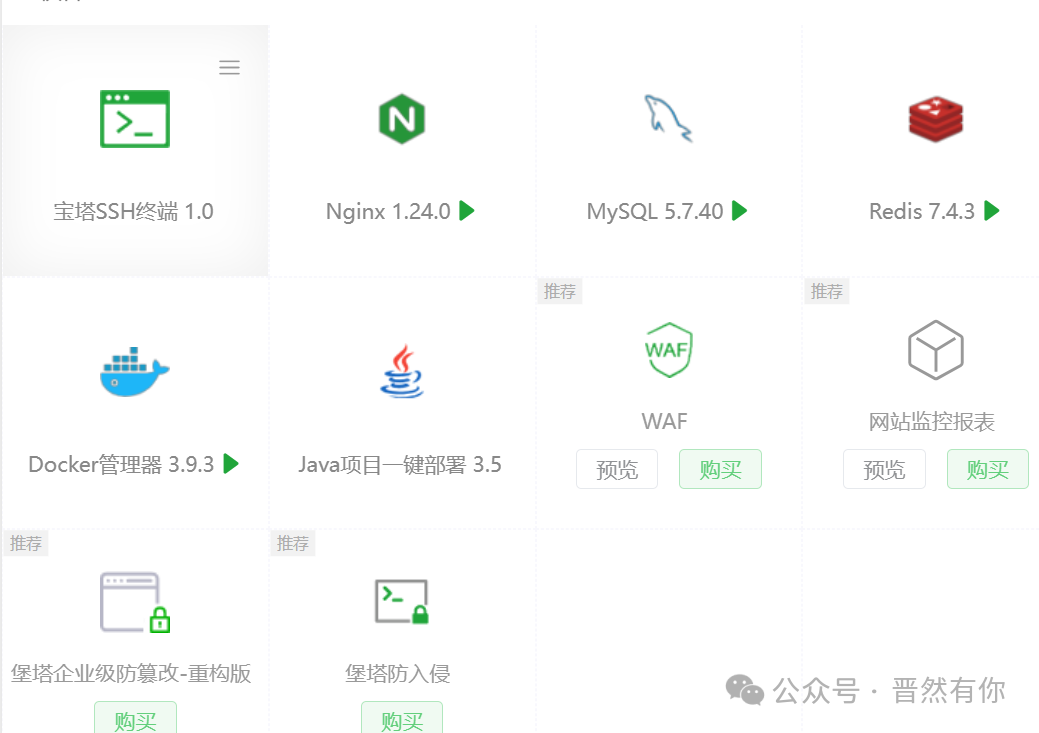
Task: Click the green play arrow beside Nginx 1.24.0
Action: [x=466, y=211]
